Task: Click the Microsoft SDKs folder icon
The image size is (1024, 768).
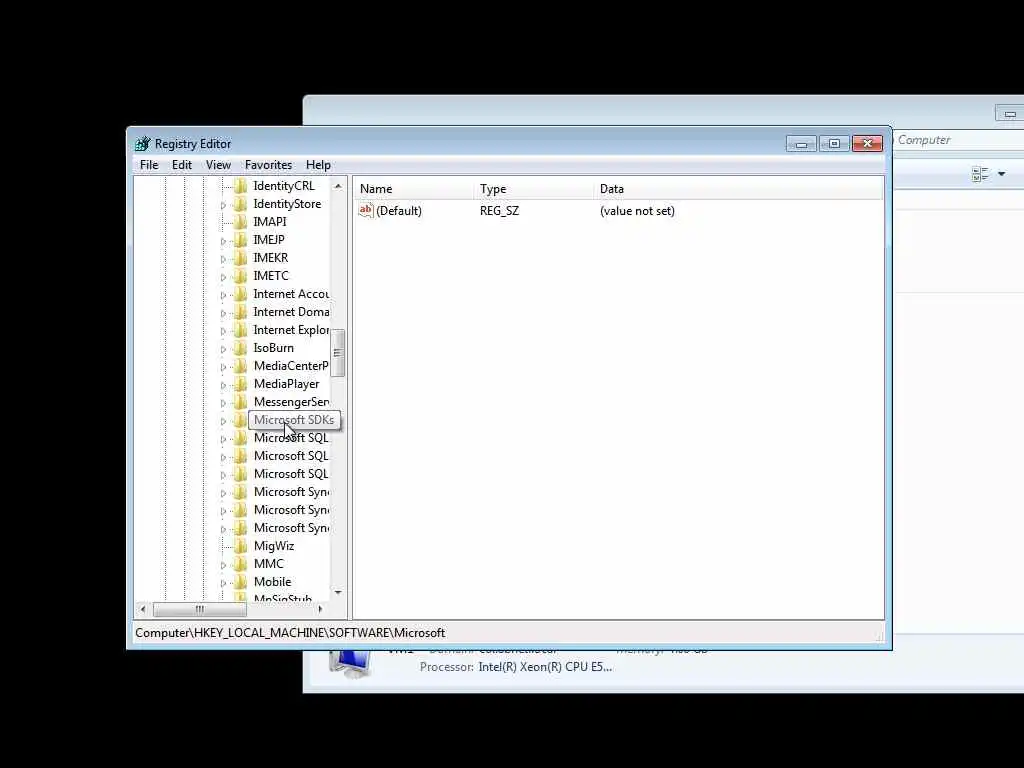Action: 240,420
